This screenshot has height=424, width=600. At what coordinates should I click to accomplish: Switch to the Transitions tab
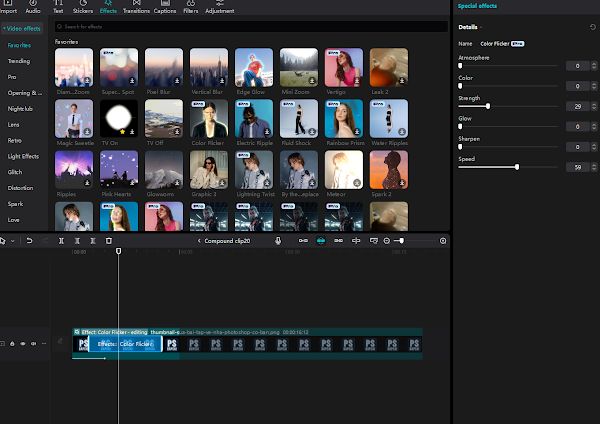136,7
